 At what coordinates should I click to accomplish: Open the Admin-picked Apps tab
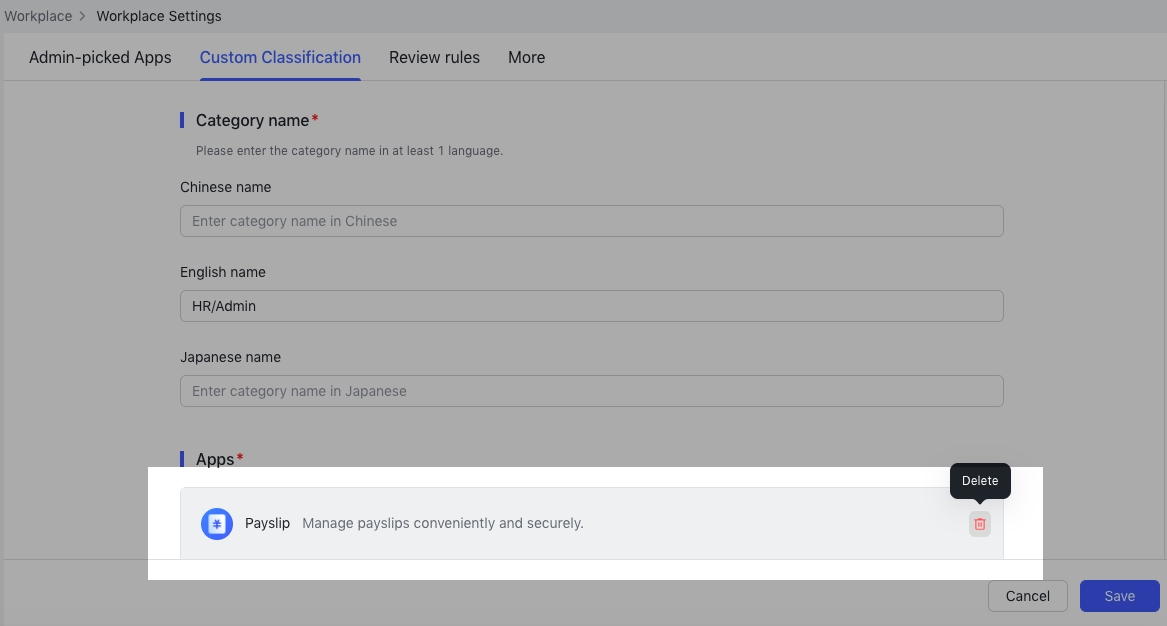tap(100, 57)
